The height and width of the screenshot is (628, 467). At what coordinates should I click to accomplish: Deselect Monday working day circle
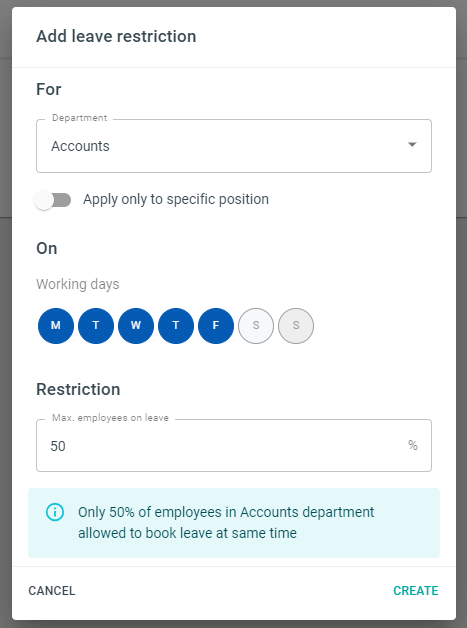56,326
